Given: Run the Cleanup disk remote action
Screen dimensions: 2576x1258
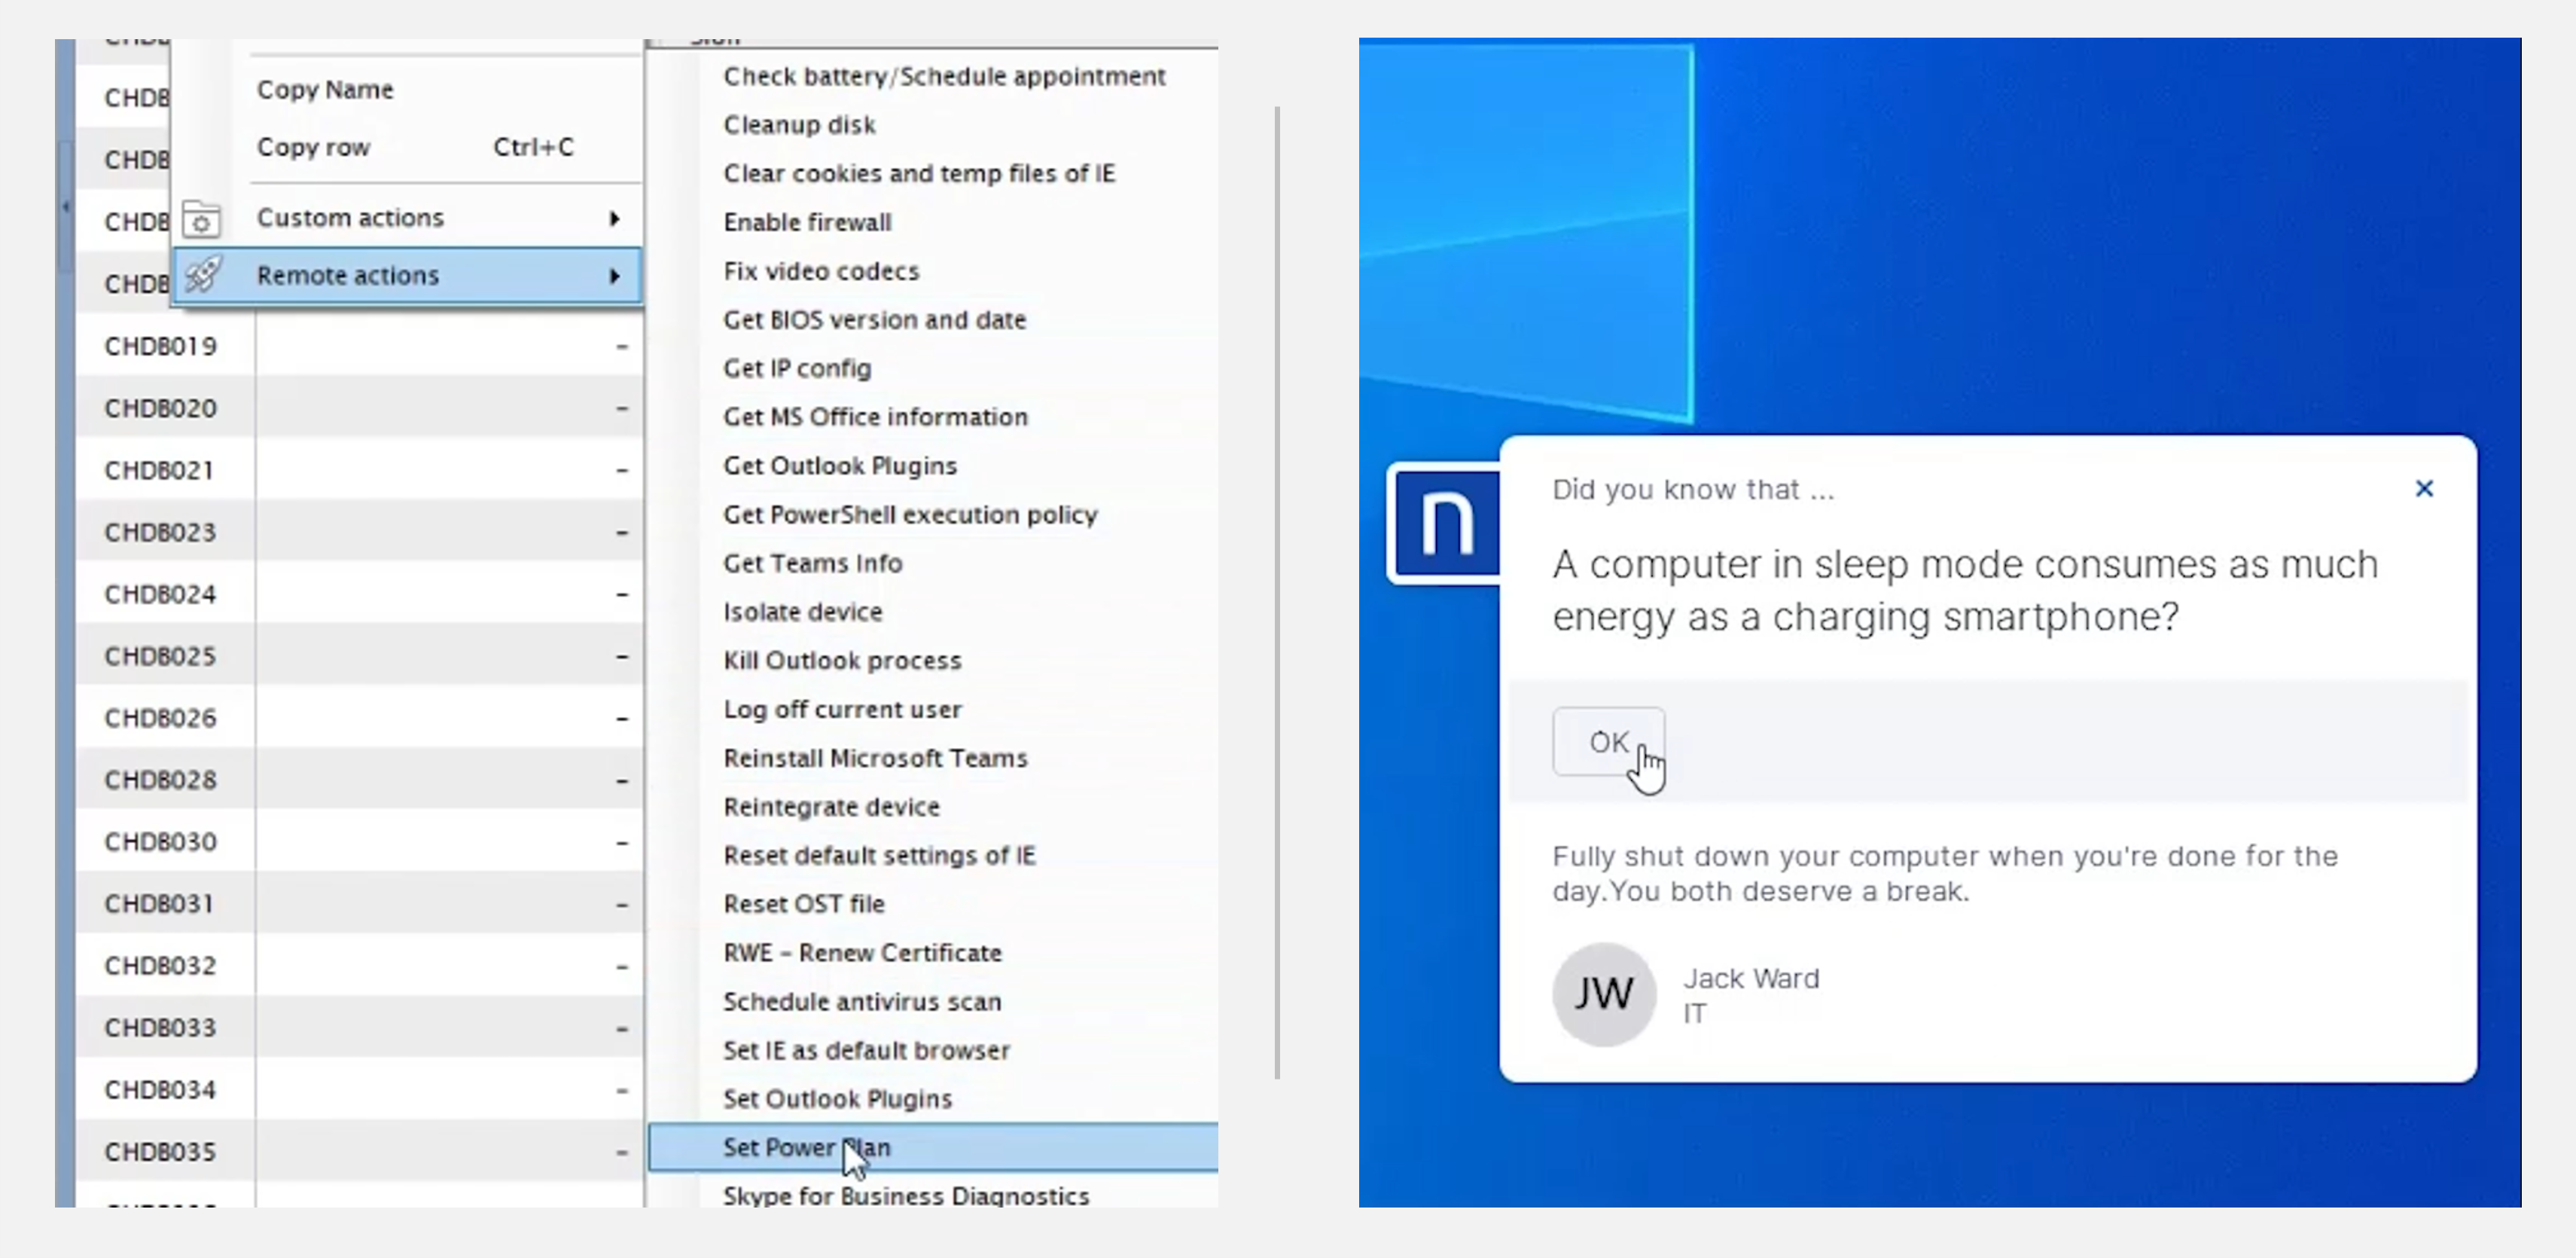Looking at the screenshot, I should [799, 125].
